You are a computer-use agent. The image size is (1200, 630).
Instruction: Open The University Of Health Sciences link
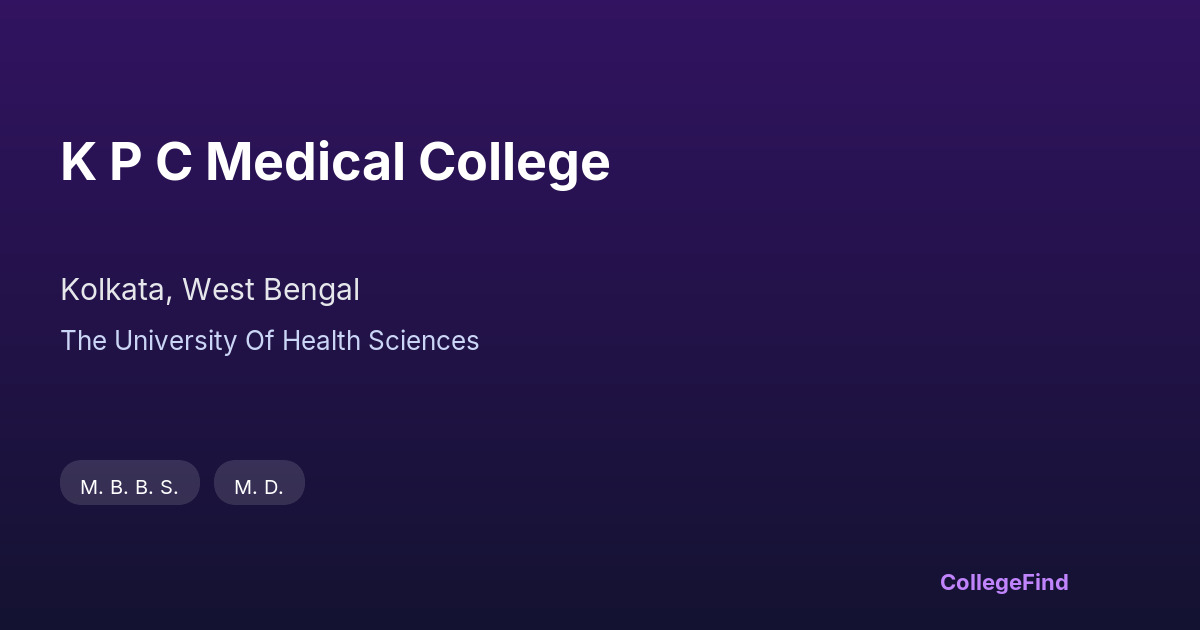click(270, 341)
